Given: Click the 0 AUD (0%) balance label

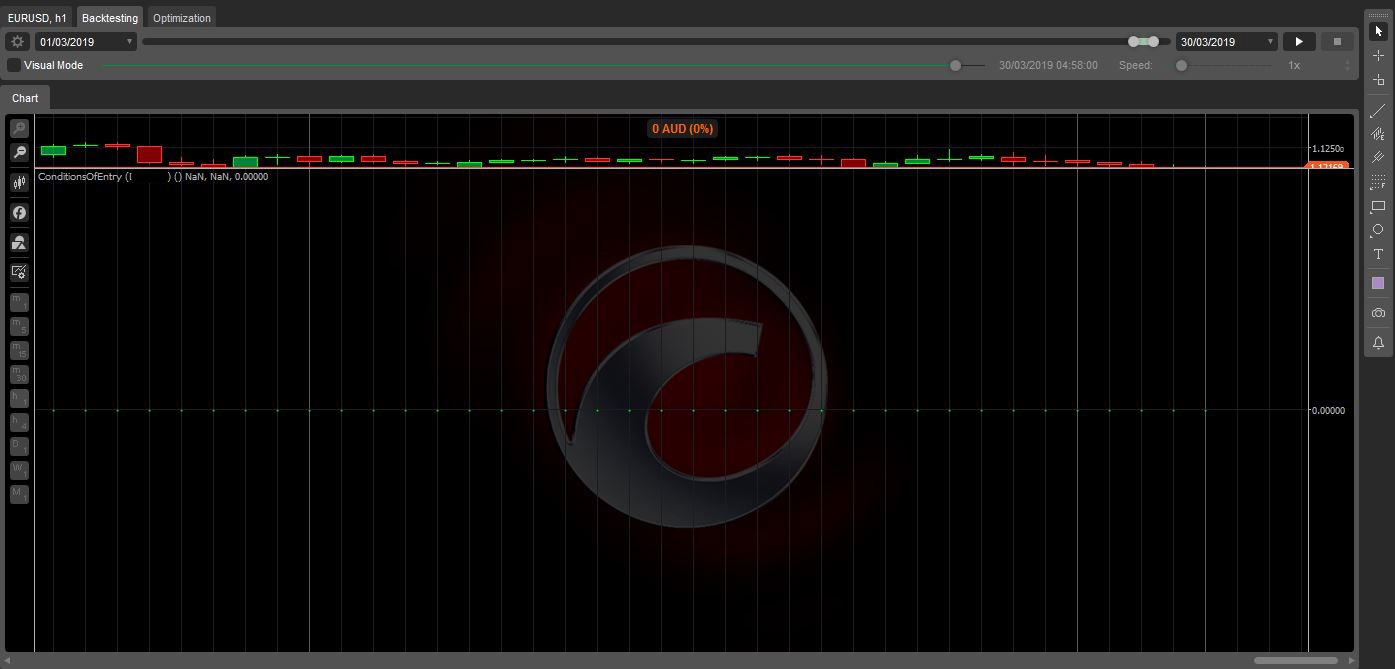Looking at the screenshot, I should (683, 129).
